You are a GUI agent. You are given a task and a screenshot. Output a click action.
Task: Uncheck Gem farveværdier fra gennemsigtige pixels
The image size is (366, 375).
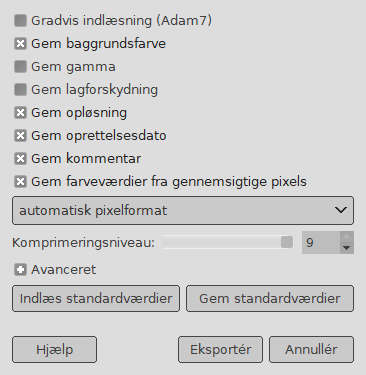(x=20, y=182)
